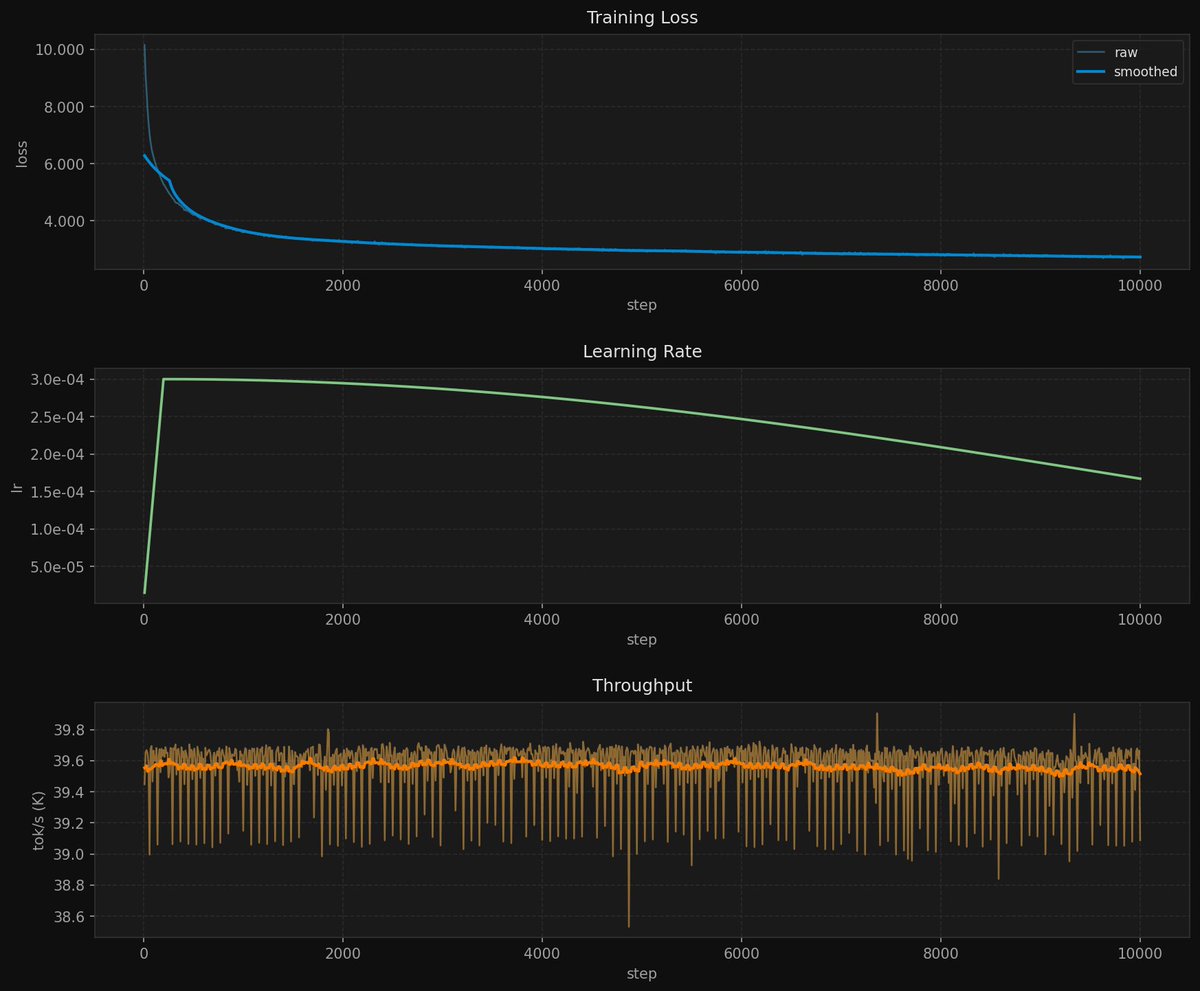Click the "39.2" throughput tick label
Image resolution: width=1200 pixels, height=991 pixels.
tap(71, 823)
